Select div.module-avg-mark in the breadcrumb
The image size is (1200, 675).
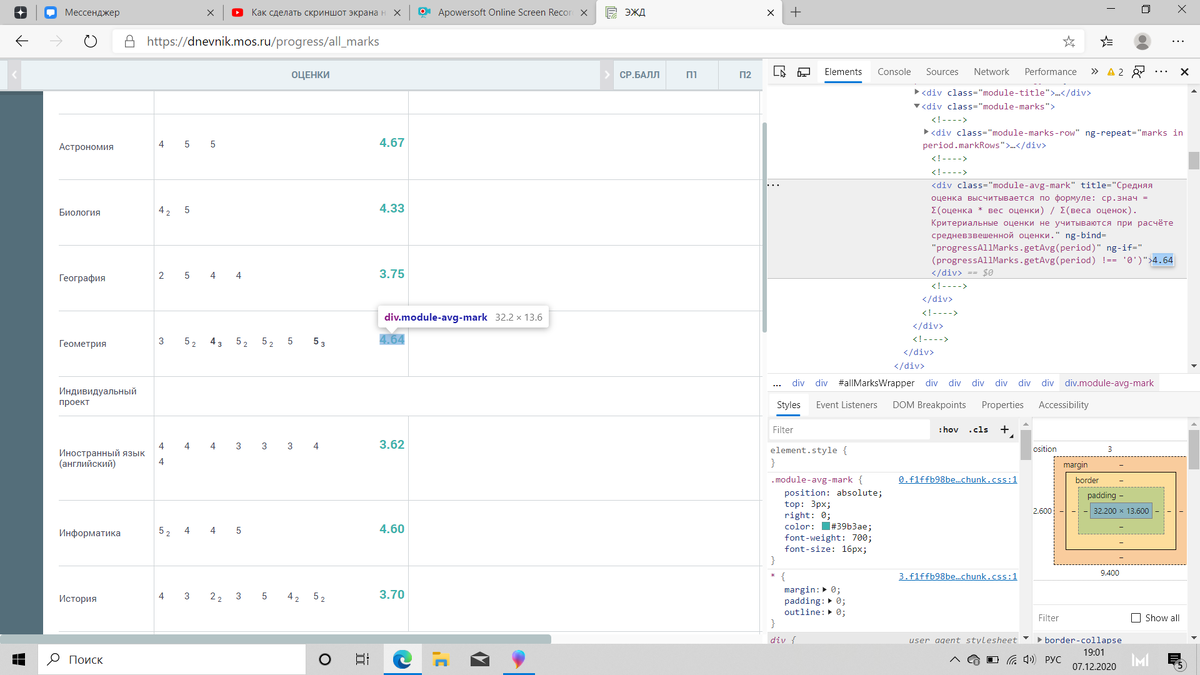(x=1108, y=383)
